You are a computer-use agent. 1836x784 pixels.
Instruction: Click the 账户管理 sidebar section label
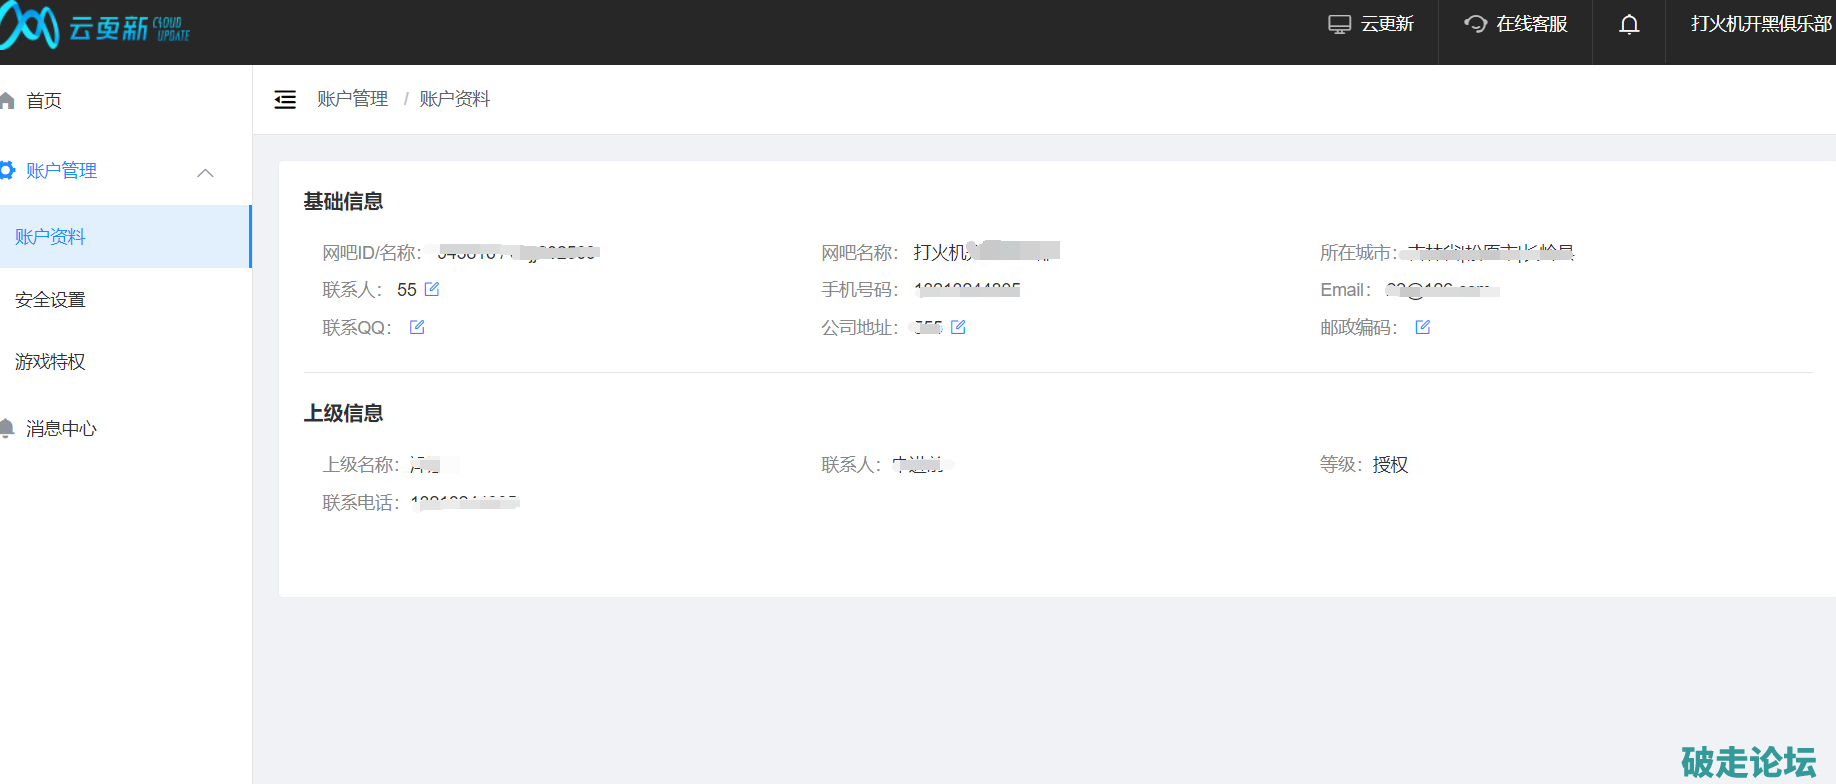pos(61,171)
